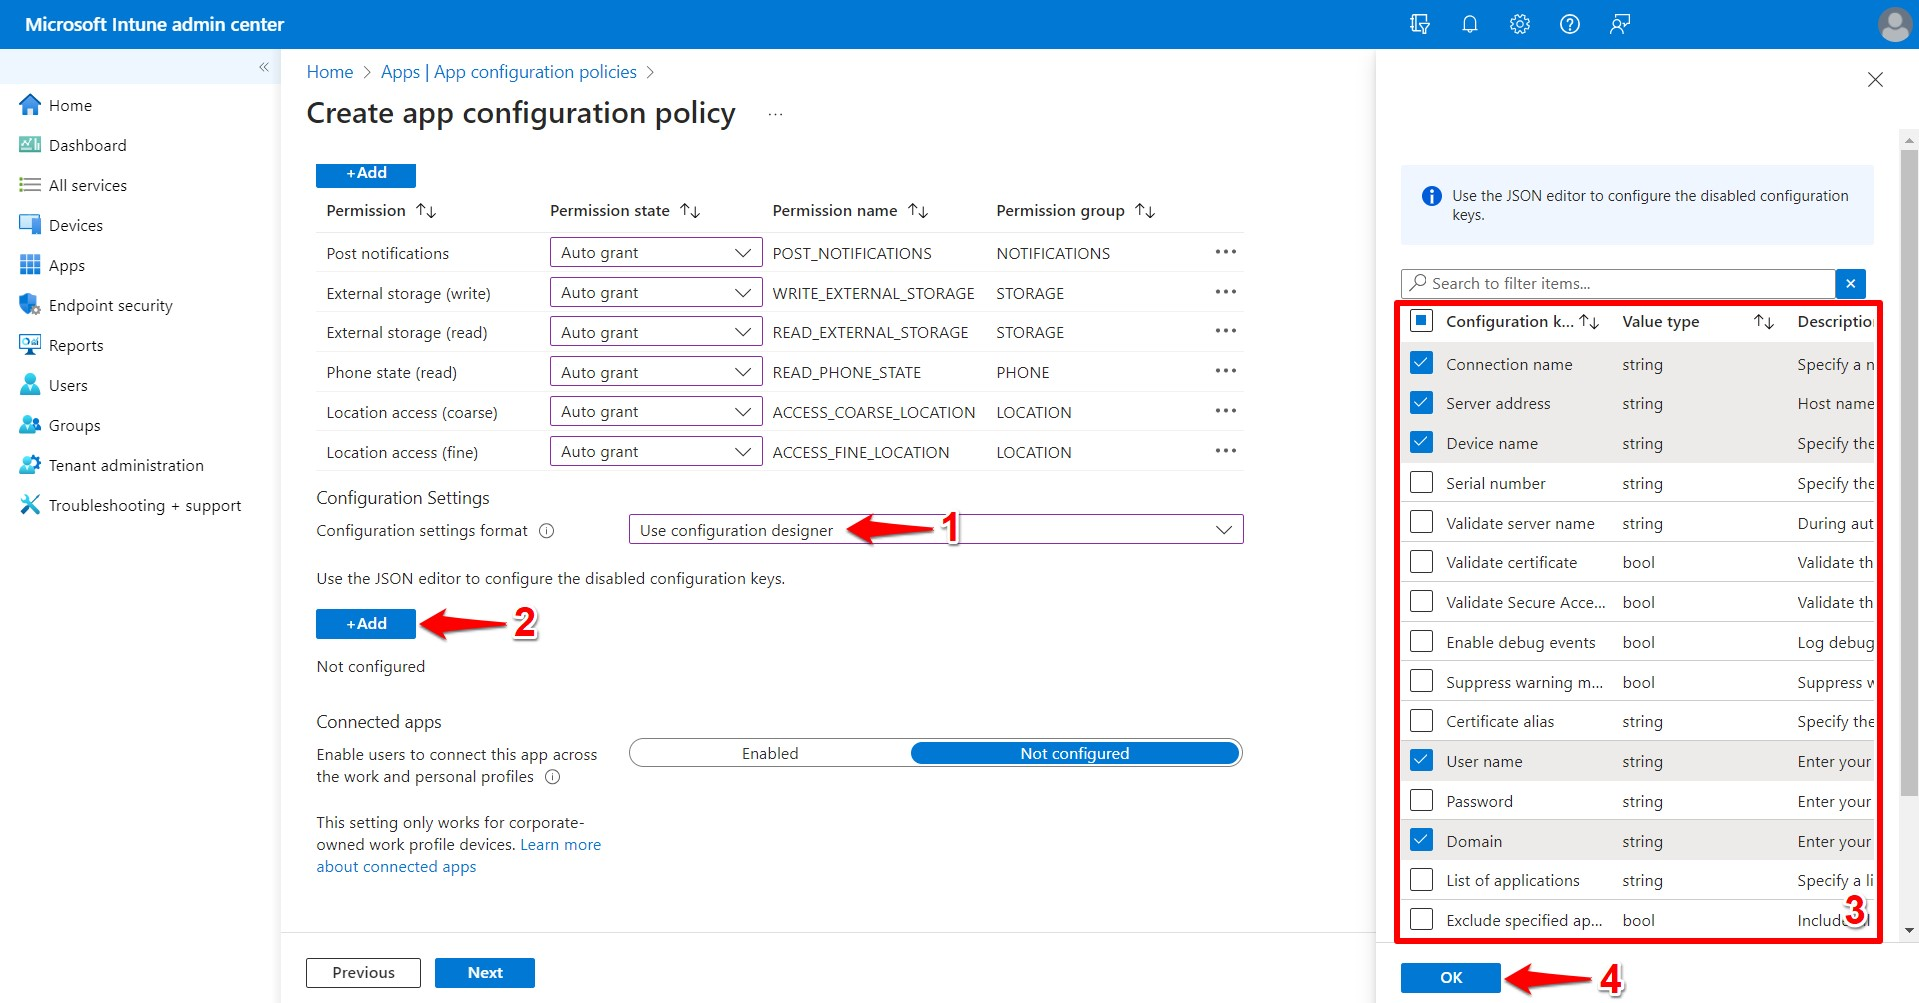
Task: Close the configuration keys side panel
Action: tap(1875, 80)
